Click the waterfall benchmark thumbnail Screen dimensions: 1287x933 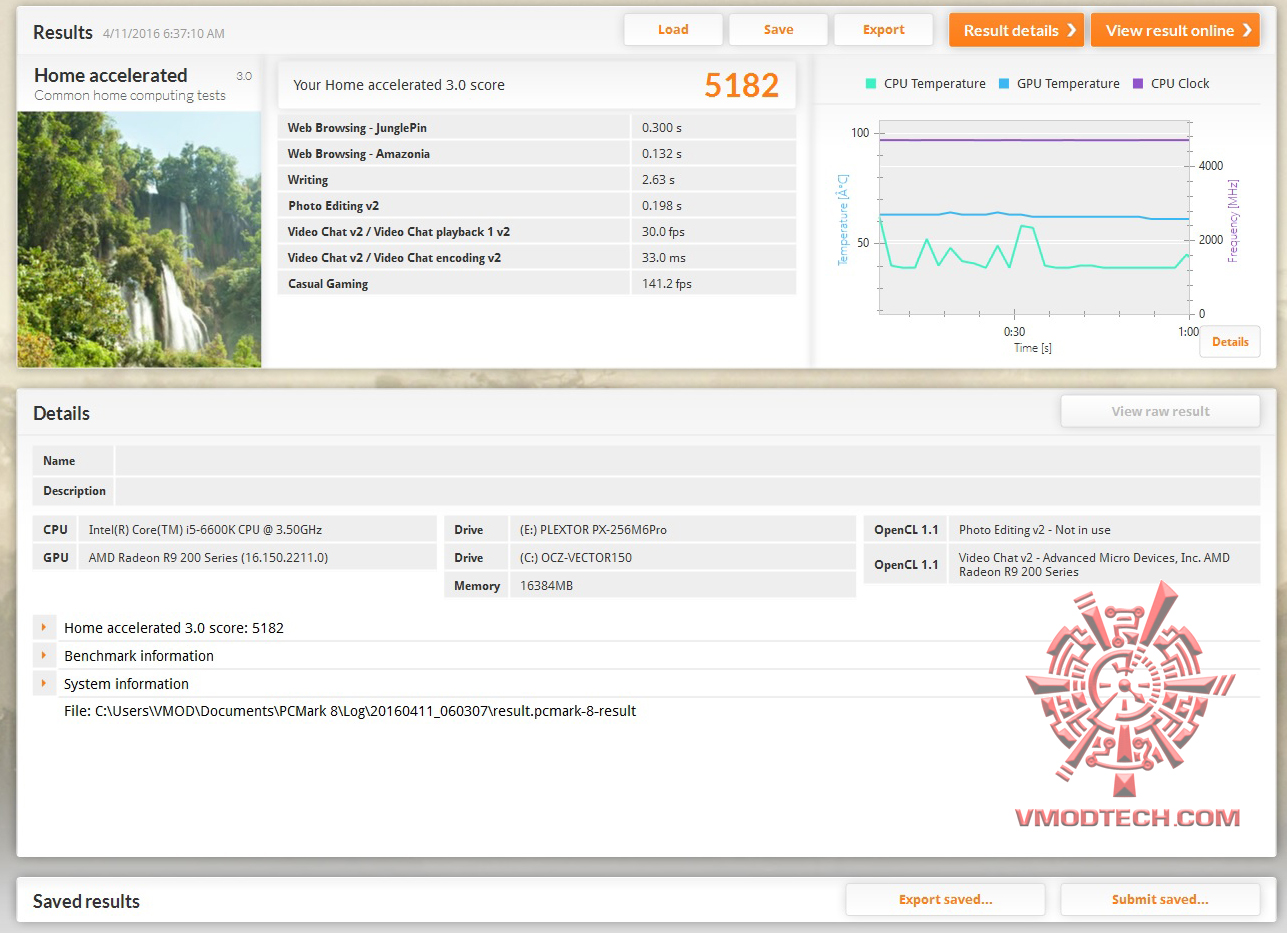139,239
